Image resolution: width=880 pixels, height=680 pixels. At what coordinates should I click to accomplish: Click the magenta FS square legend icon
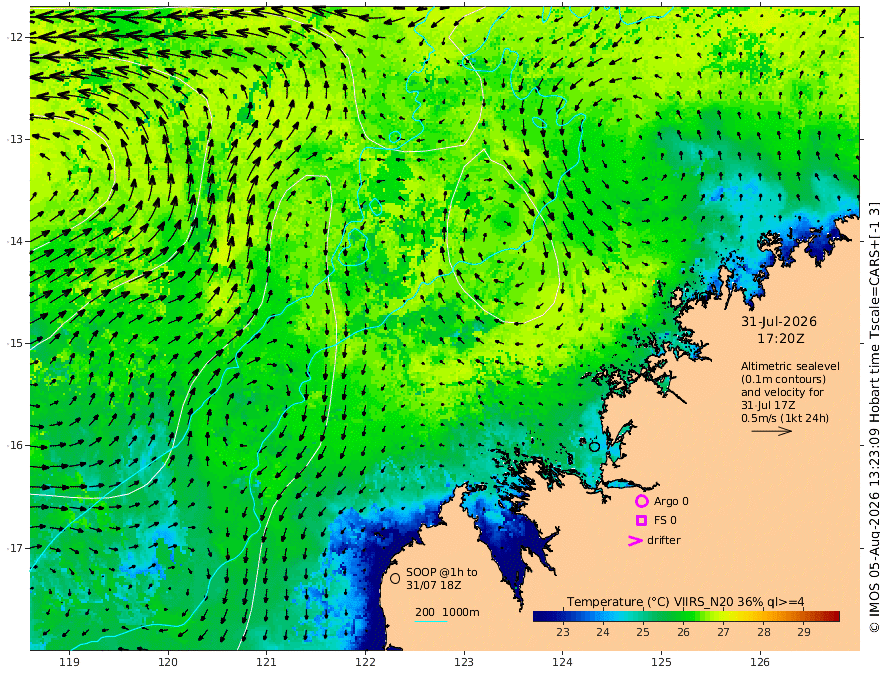pyautogui.click(x=641, y=521)
